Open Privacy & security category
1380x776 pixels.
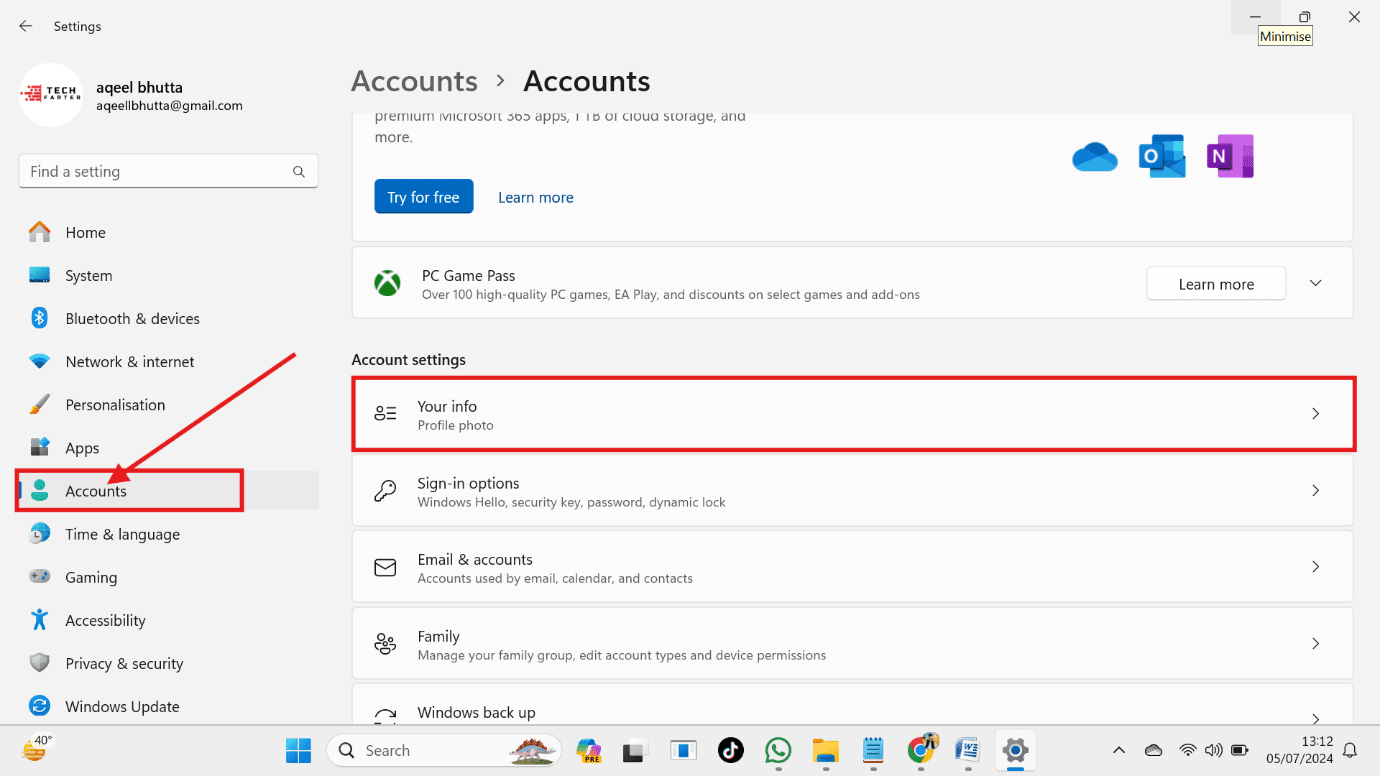click(x=124, y=664)
